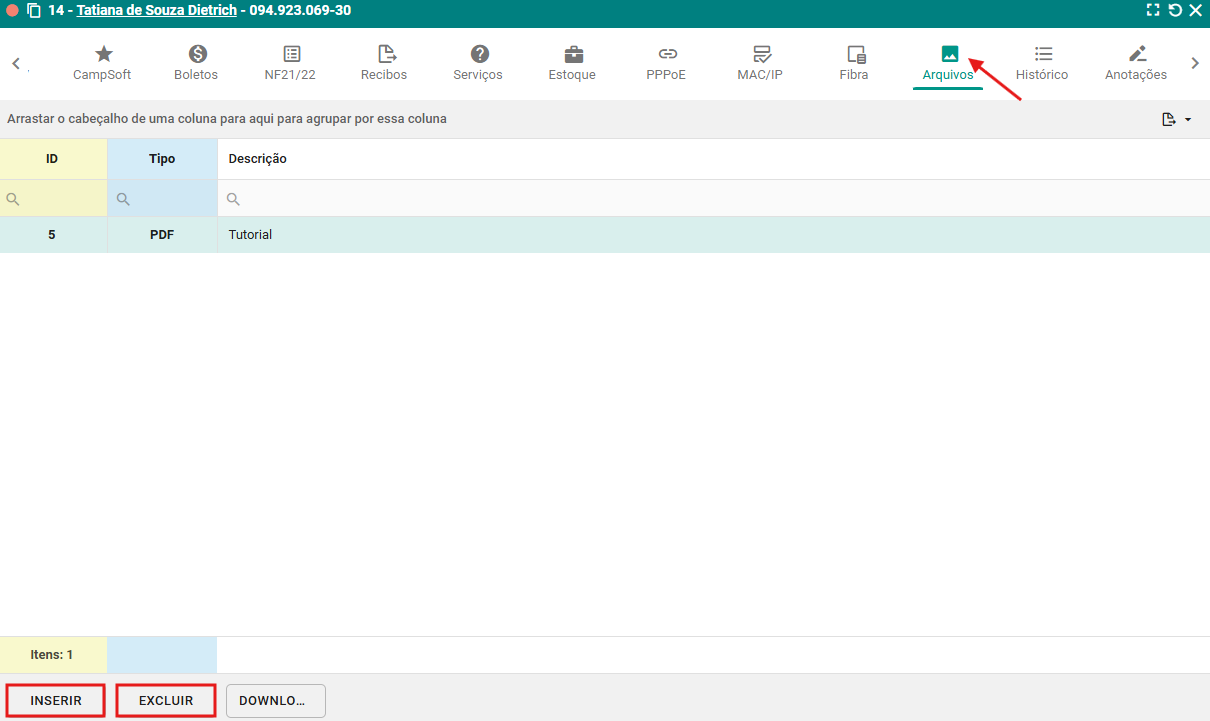Open the MAC/IP tab icon
The image size is (1210, 721).
[760, 55]
